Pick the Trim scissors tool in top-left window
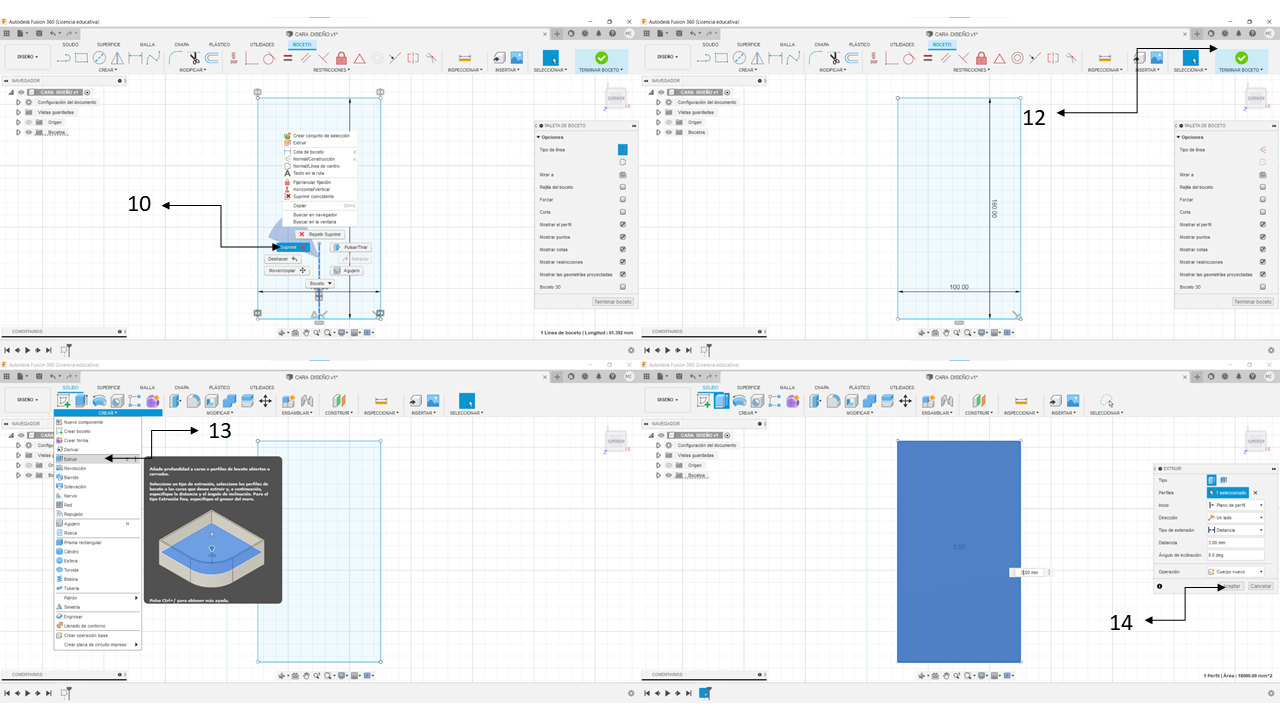 click(x=194, y=58)
